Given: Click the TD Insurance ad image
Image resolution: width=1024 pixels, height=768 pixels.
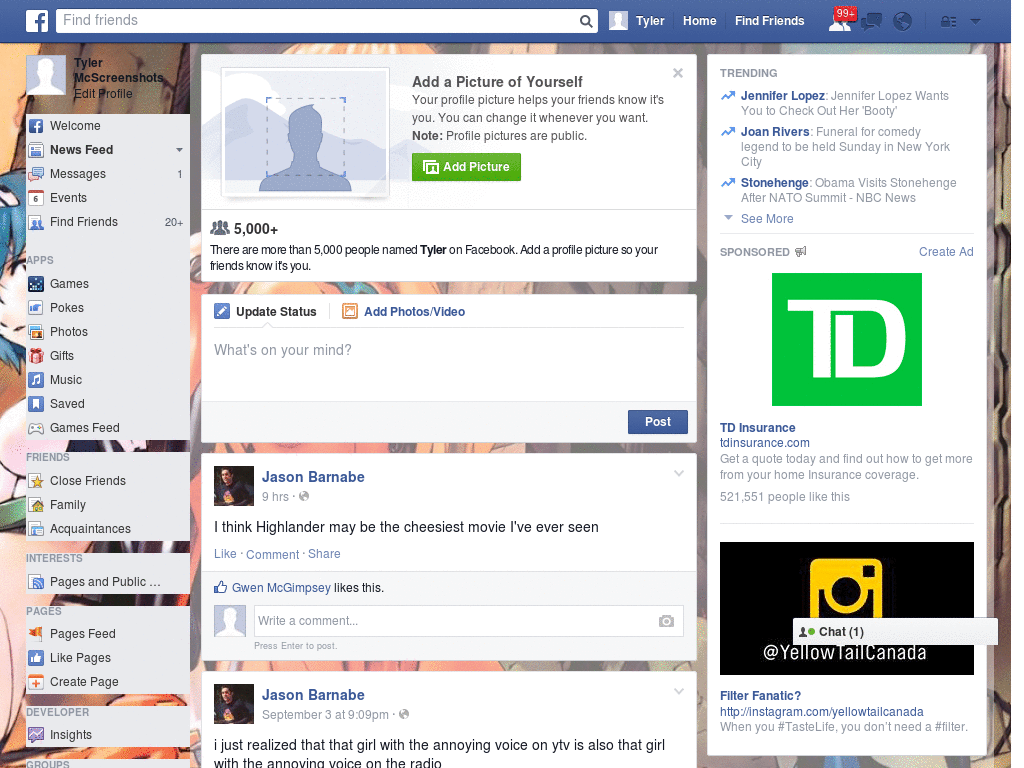Looking at the screenshot, I should coord(846,340).
